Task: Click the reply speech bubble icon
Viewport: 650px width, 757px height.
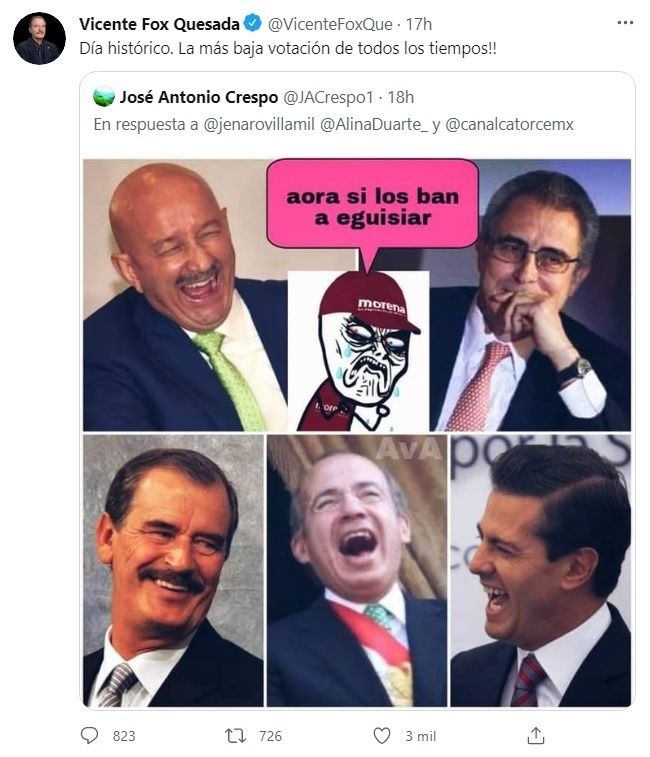Action: tap(91, 736)
